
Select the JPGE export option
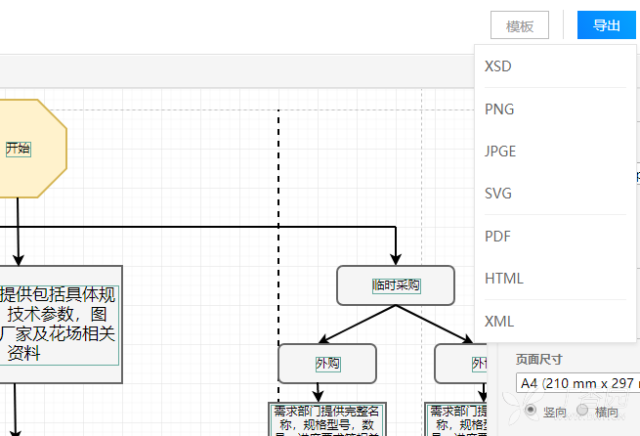point(501,151)
